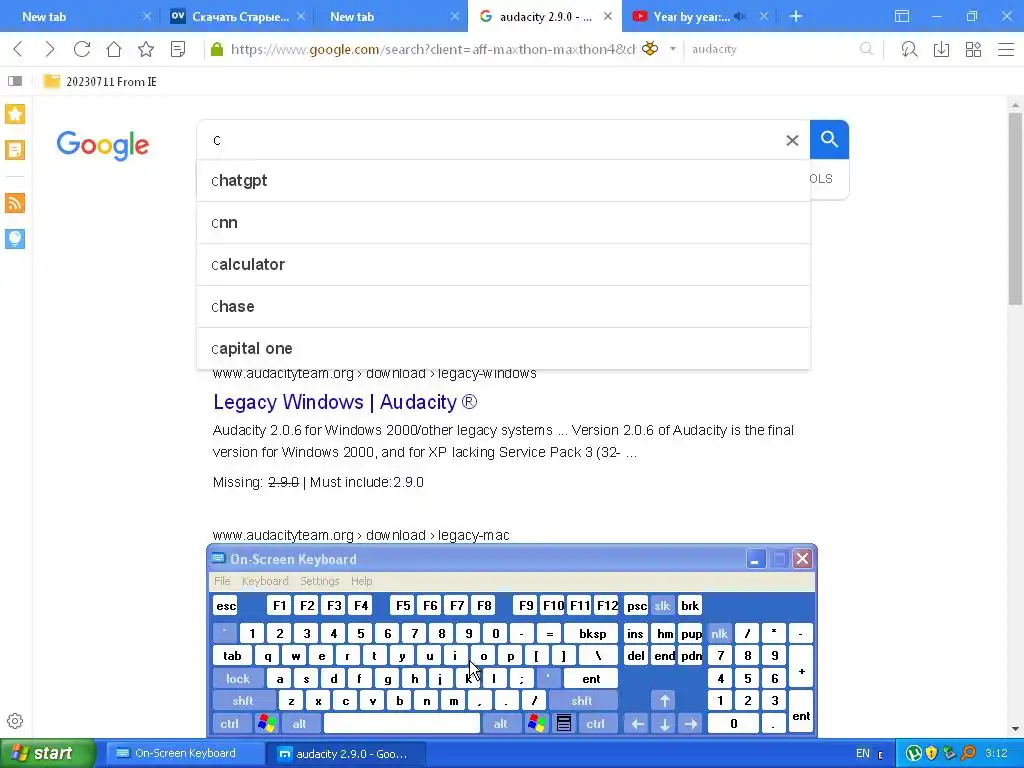Open reader mode icon in toolbar
1024x768 pixels.
tap(178, 49)
